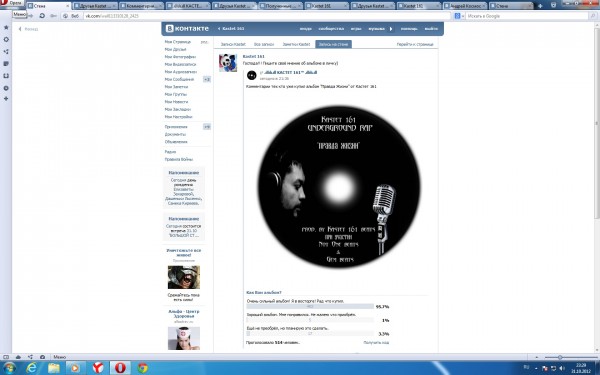Adjust the zoom slider in status bar
The image size is (600, 375).
(x=559, y=357)
